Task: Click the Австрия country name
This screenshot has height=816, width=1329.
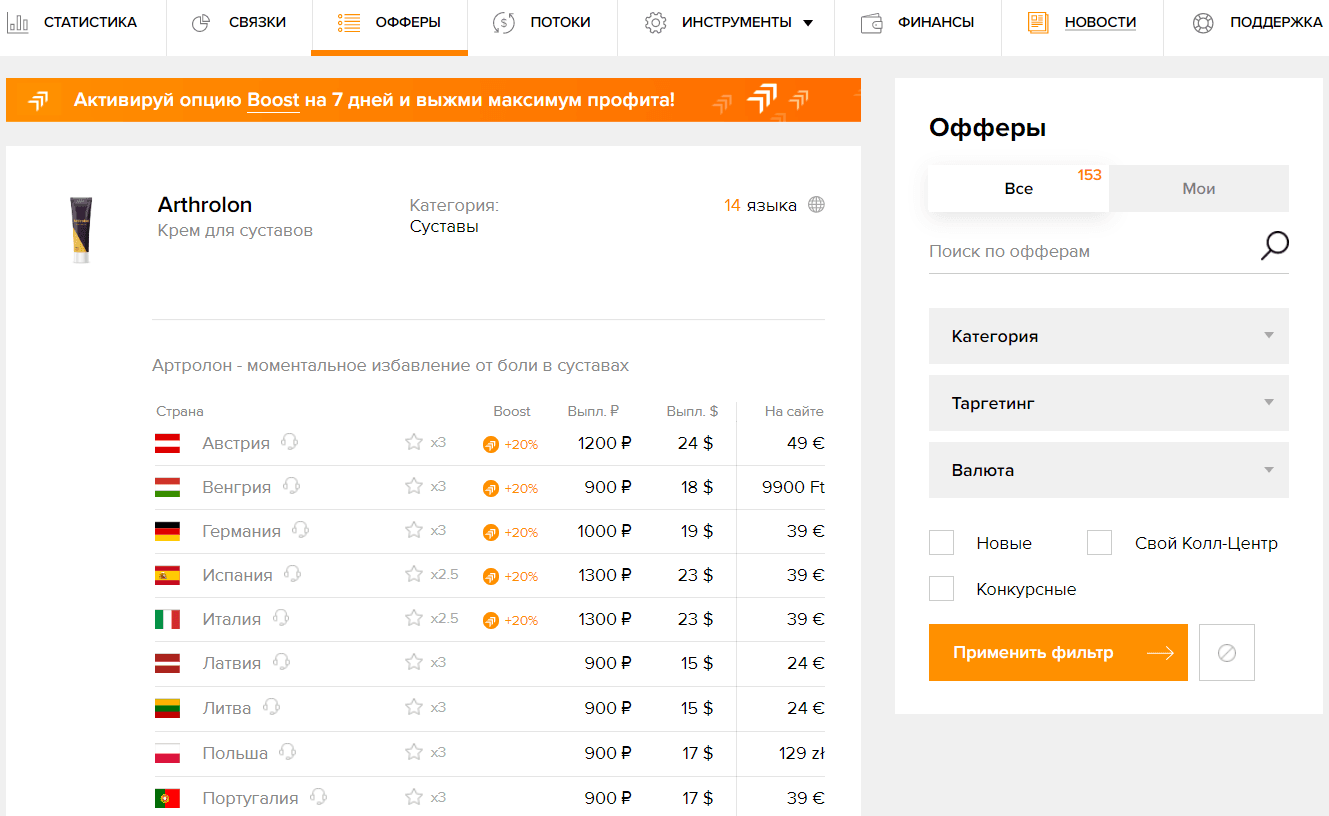Action: pos(236,443)
